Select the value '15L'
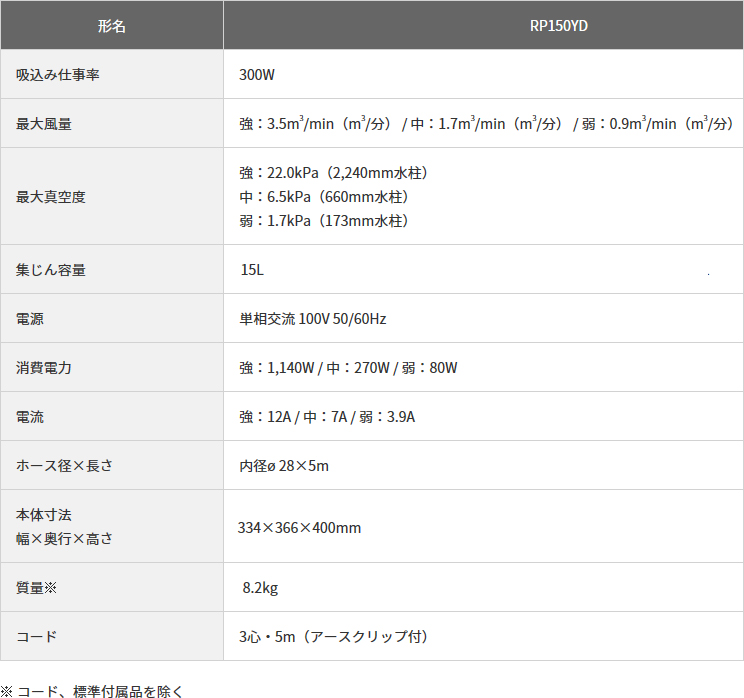744x698 pixels. coord(252,270)
